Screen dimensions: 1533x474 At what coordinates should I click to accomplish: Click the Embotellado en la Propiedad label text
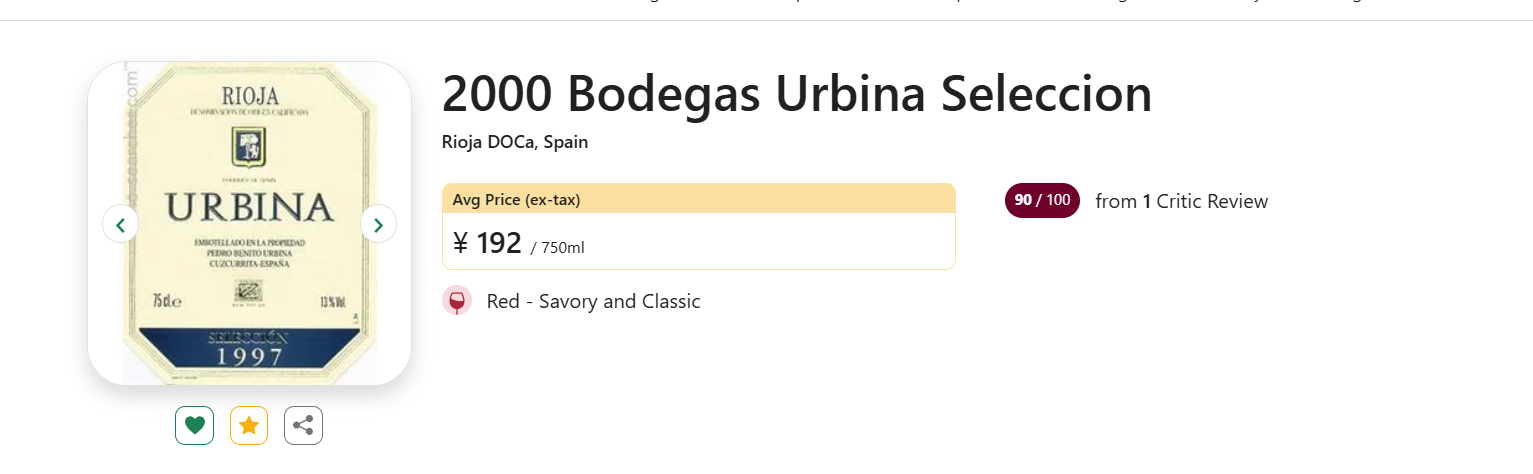click(249, 243)
